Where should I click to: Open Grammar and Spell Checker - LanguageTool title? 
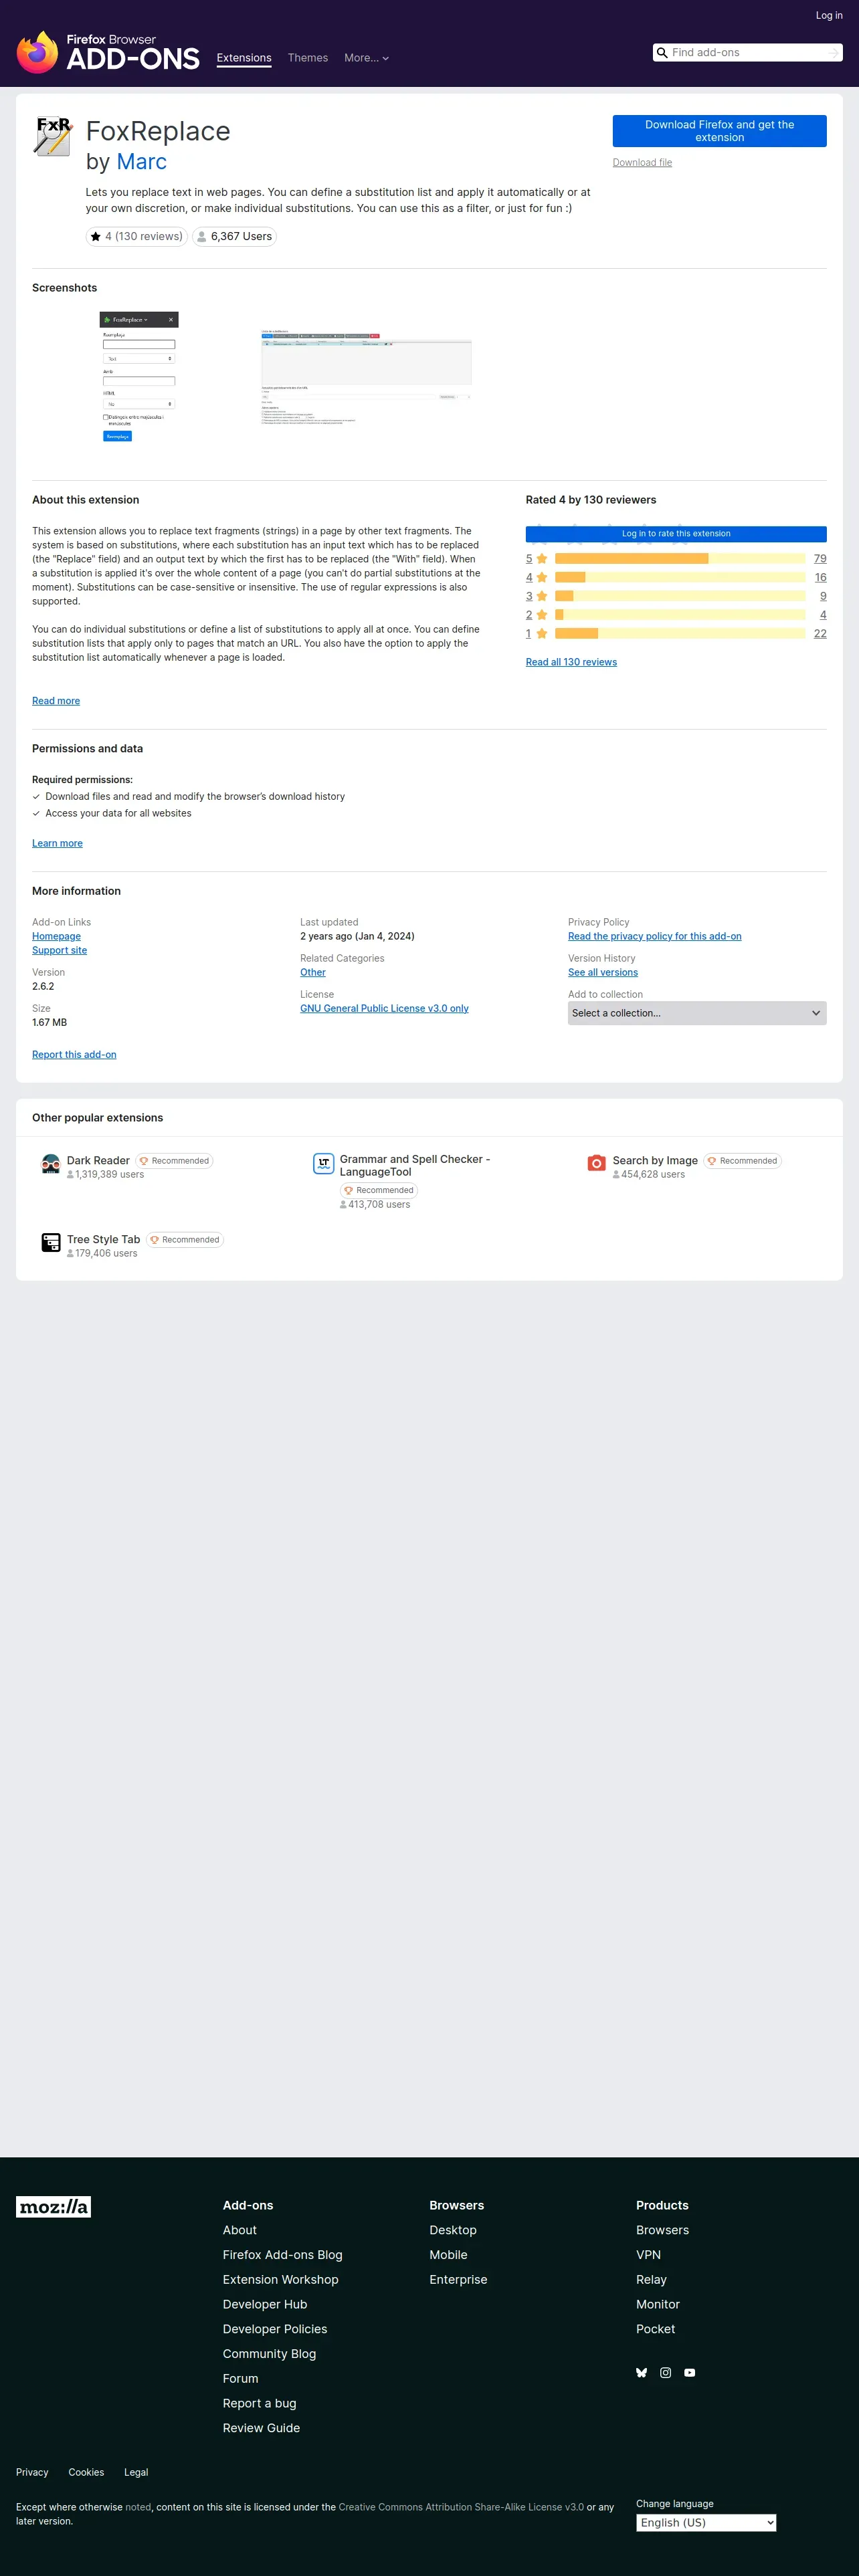[x=415, y=1166]
